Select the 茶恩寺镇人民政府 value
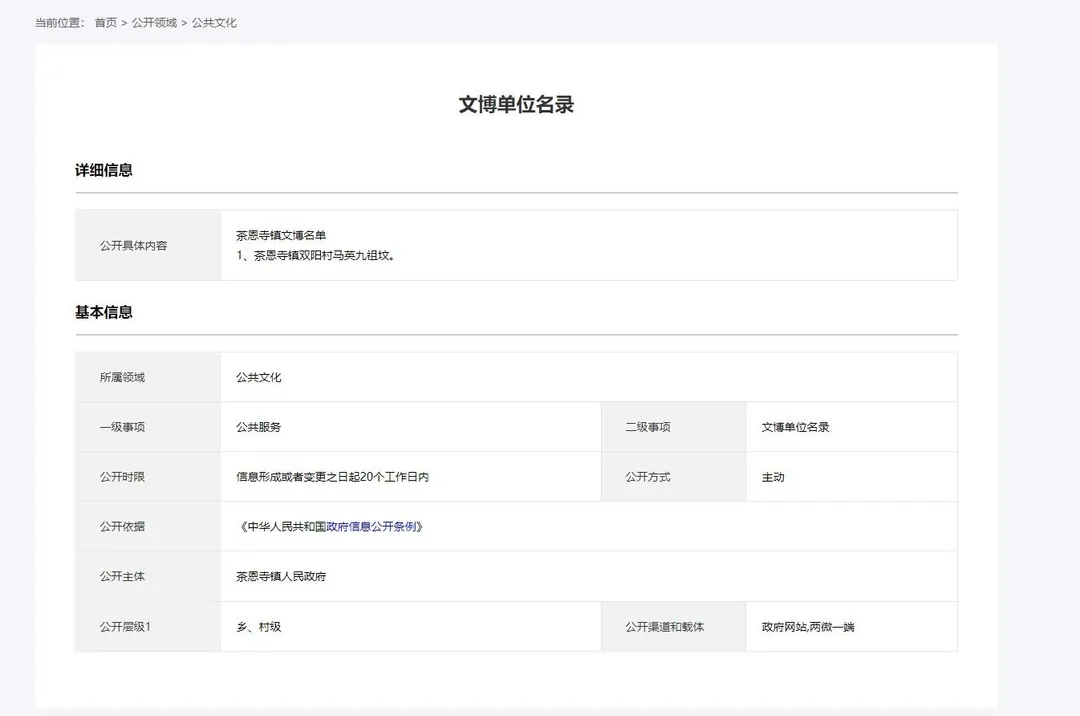 point(281,576)
